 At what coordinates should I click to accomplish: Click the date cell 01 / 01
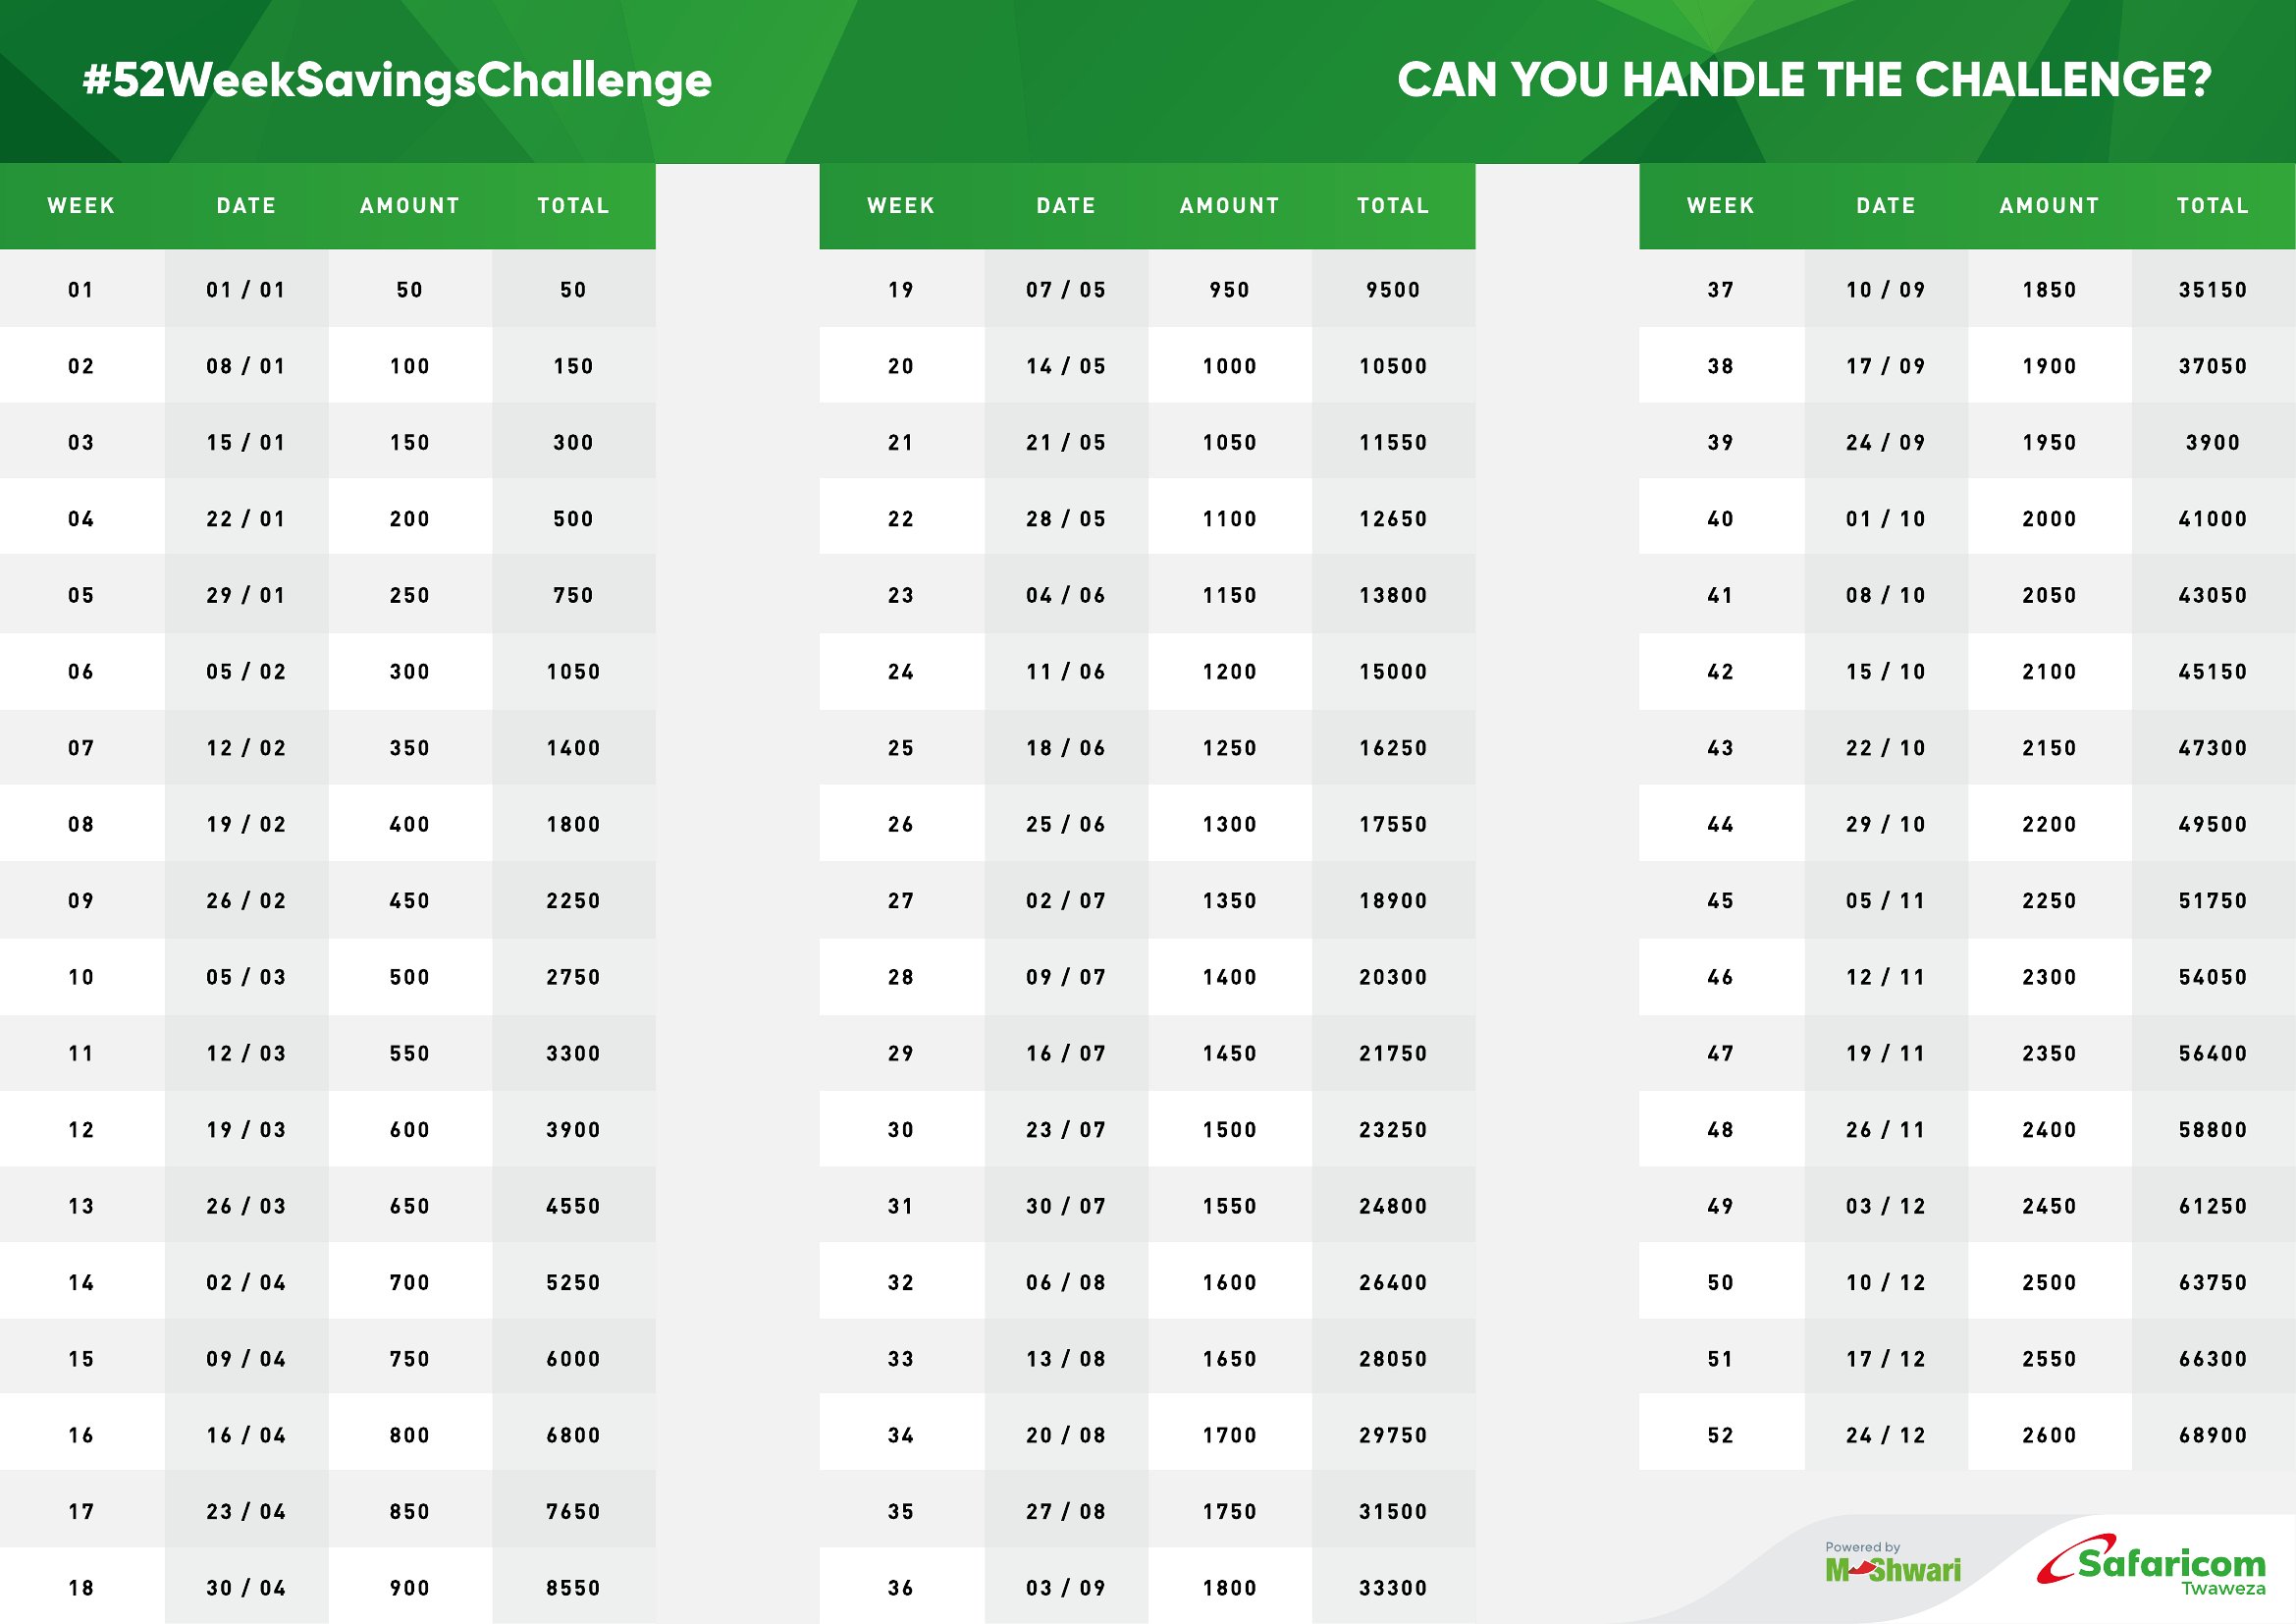point(246,290)
